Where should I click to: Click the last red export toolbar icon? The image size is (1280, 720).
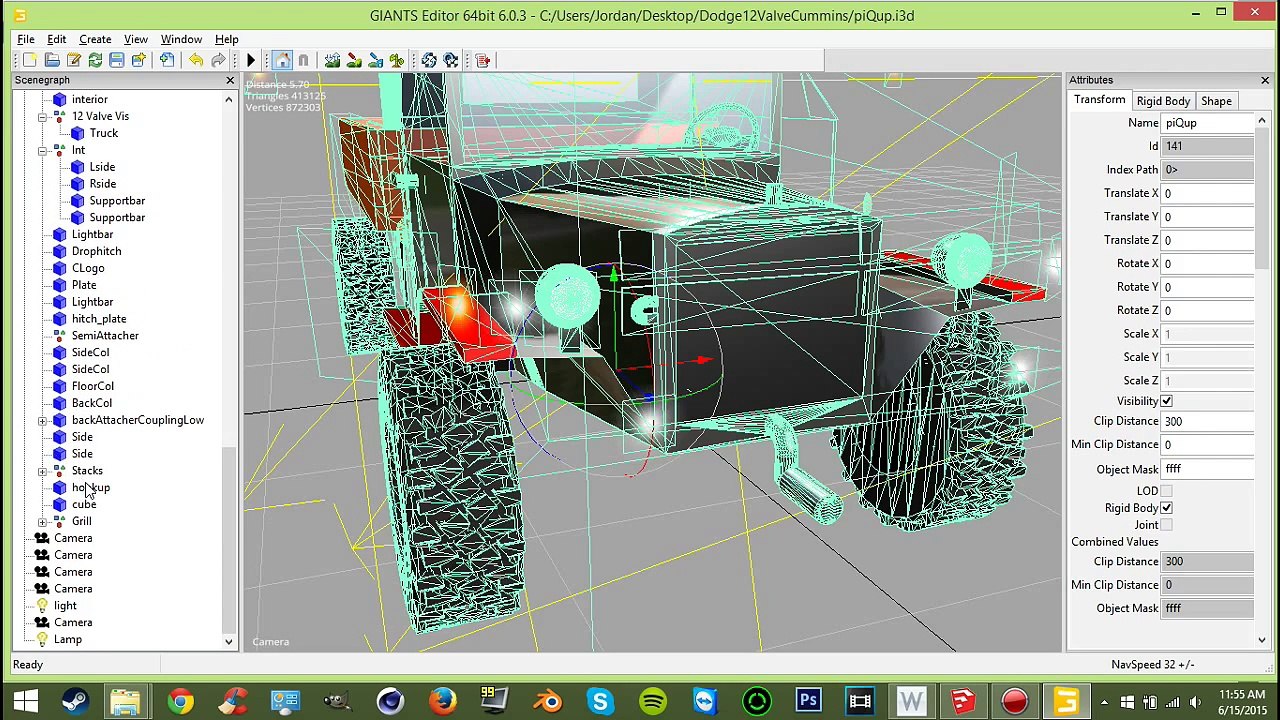coord(483,61)
